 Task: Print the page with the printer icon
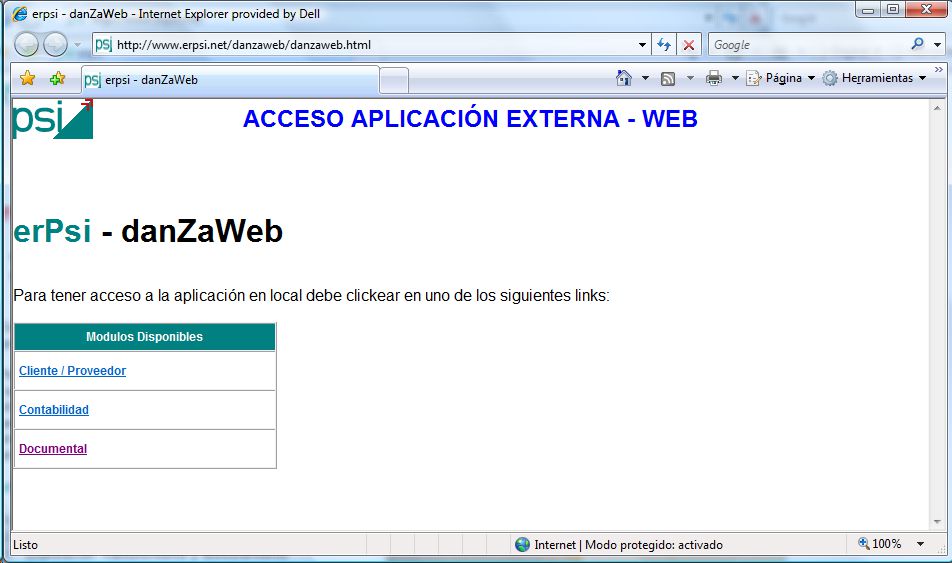click(x=714, y=78)
